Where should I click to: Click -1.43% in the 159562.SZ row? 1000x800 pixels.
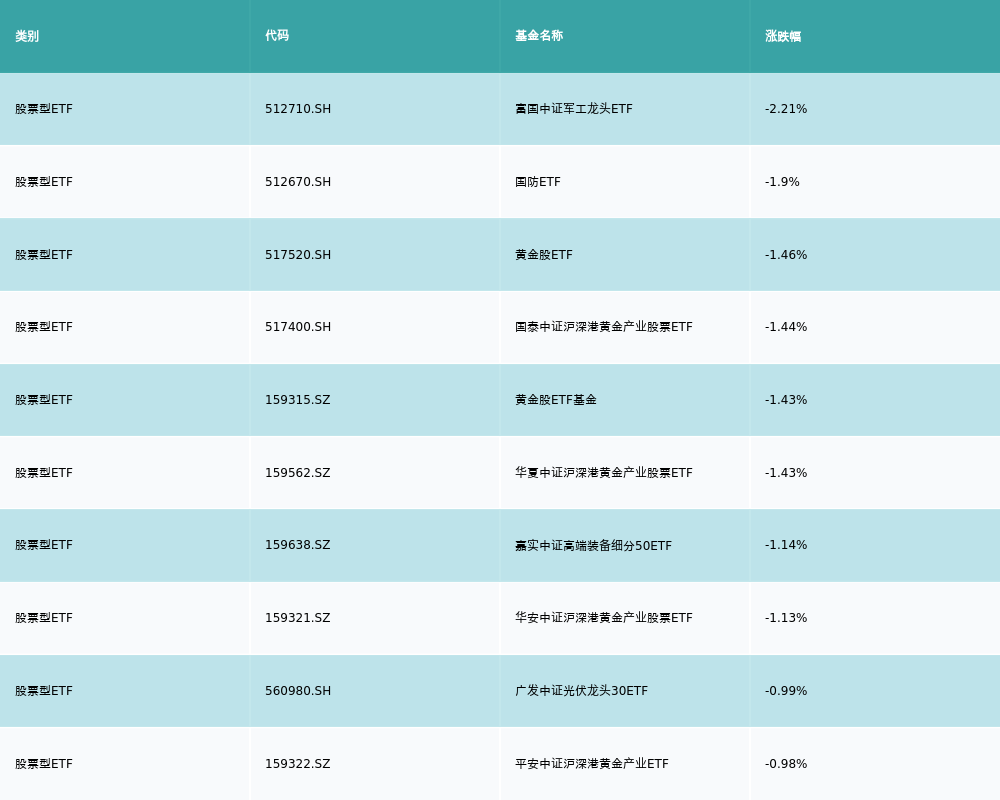coord(786,473)
